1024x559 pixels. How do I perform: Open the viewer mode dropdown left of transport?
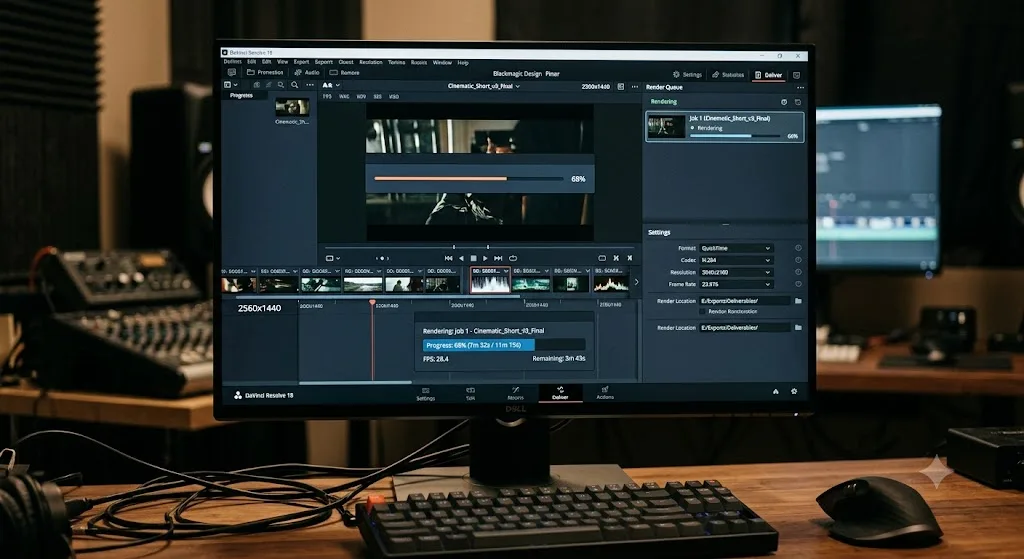[332, 259]
